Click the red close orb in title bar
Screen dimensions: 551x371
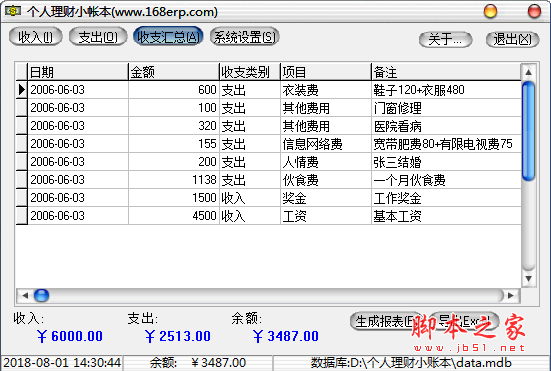point(534,11)
